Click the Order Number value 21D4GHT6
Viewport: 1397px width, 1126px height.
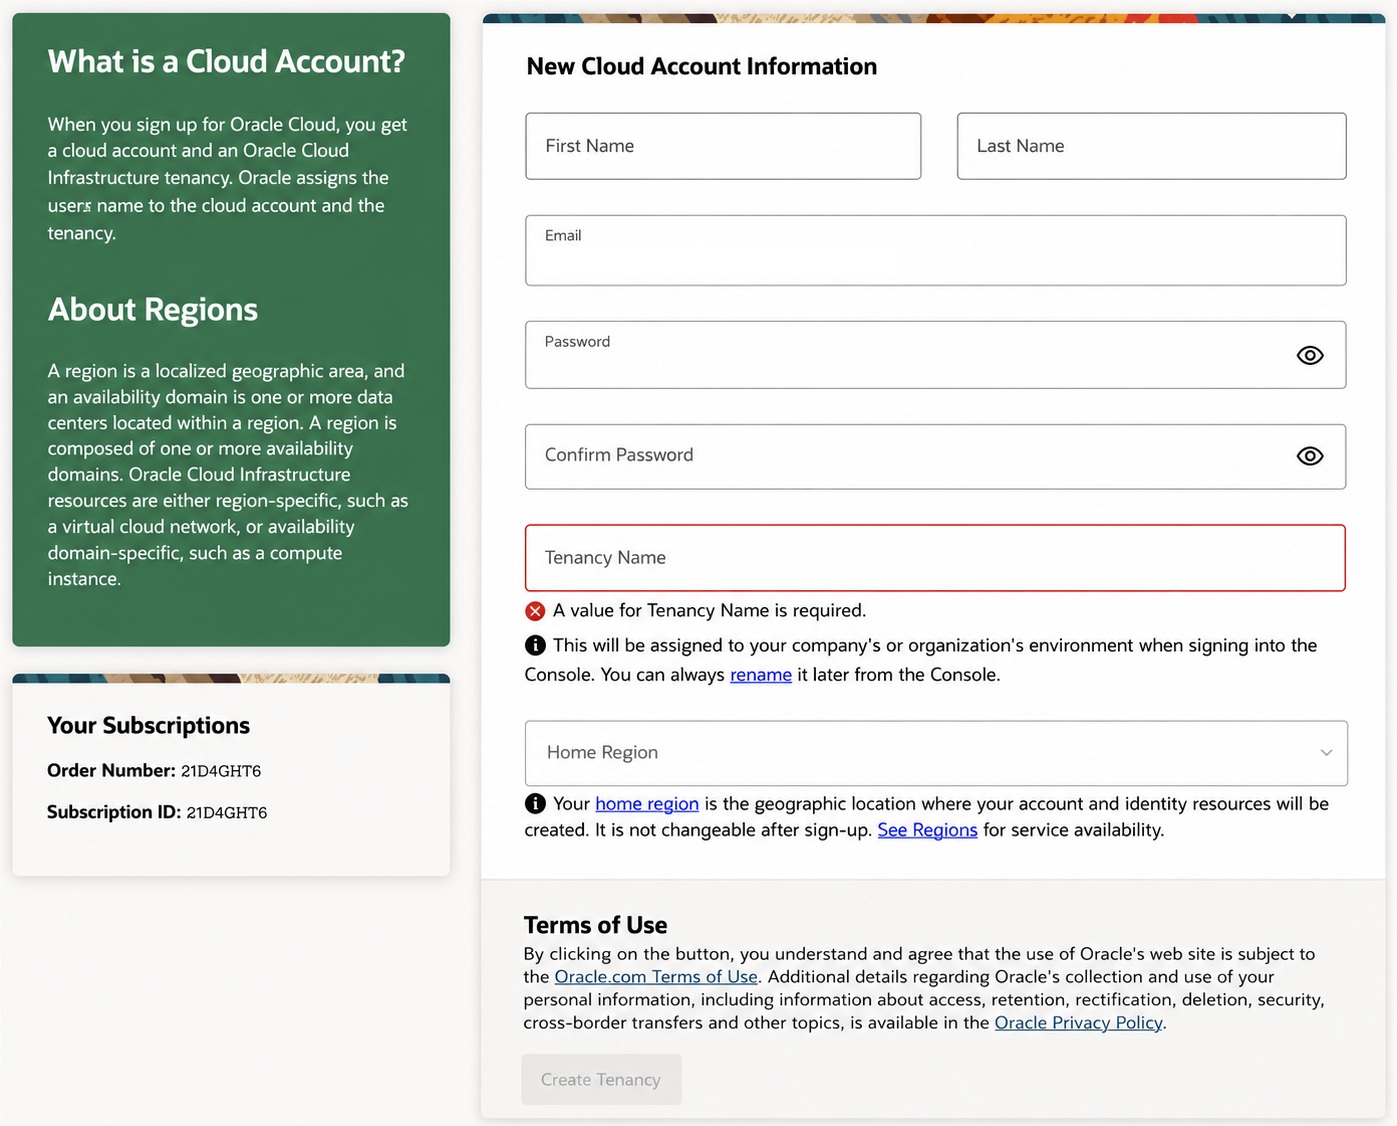tap(221, 771)
